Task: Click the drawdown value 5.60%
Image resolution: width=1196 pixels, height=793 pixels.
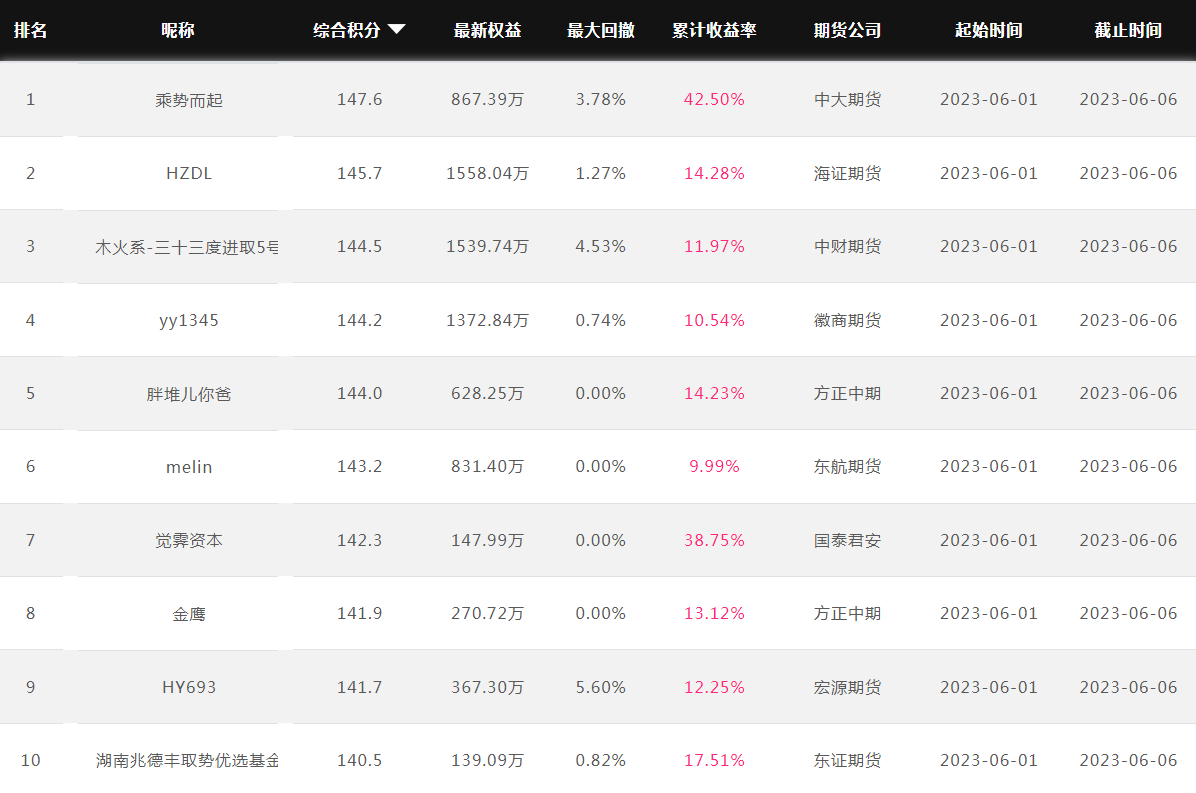Action: tap(601, 688)
